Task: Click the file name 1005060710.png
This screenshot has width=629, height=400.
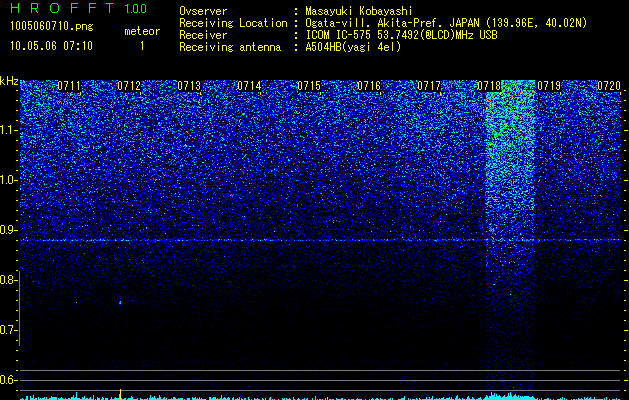Action: coord(52,27)
